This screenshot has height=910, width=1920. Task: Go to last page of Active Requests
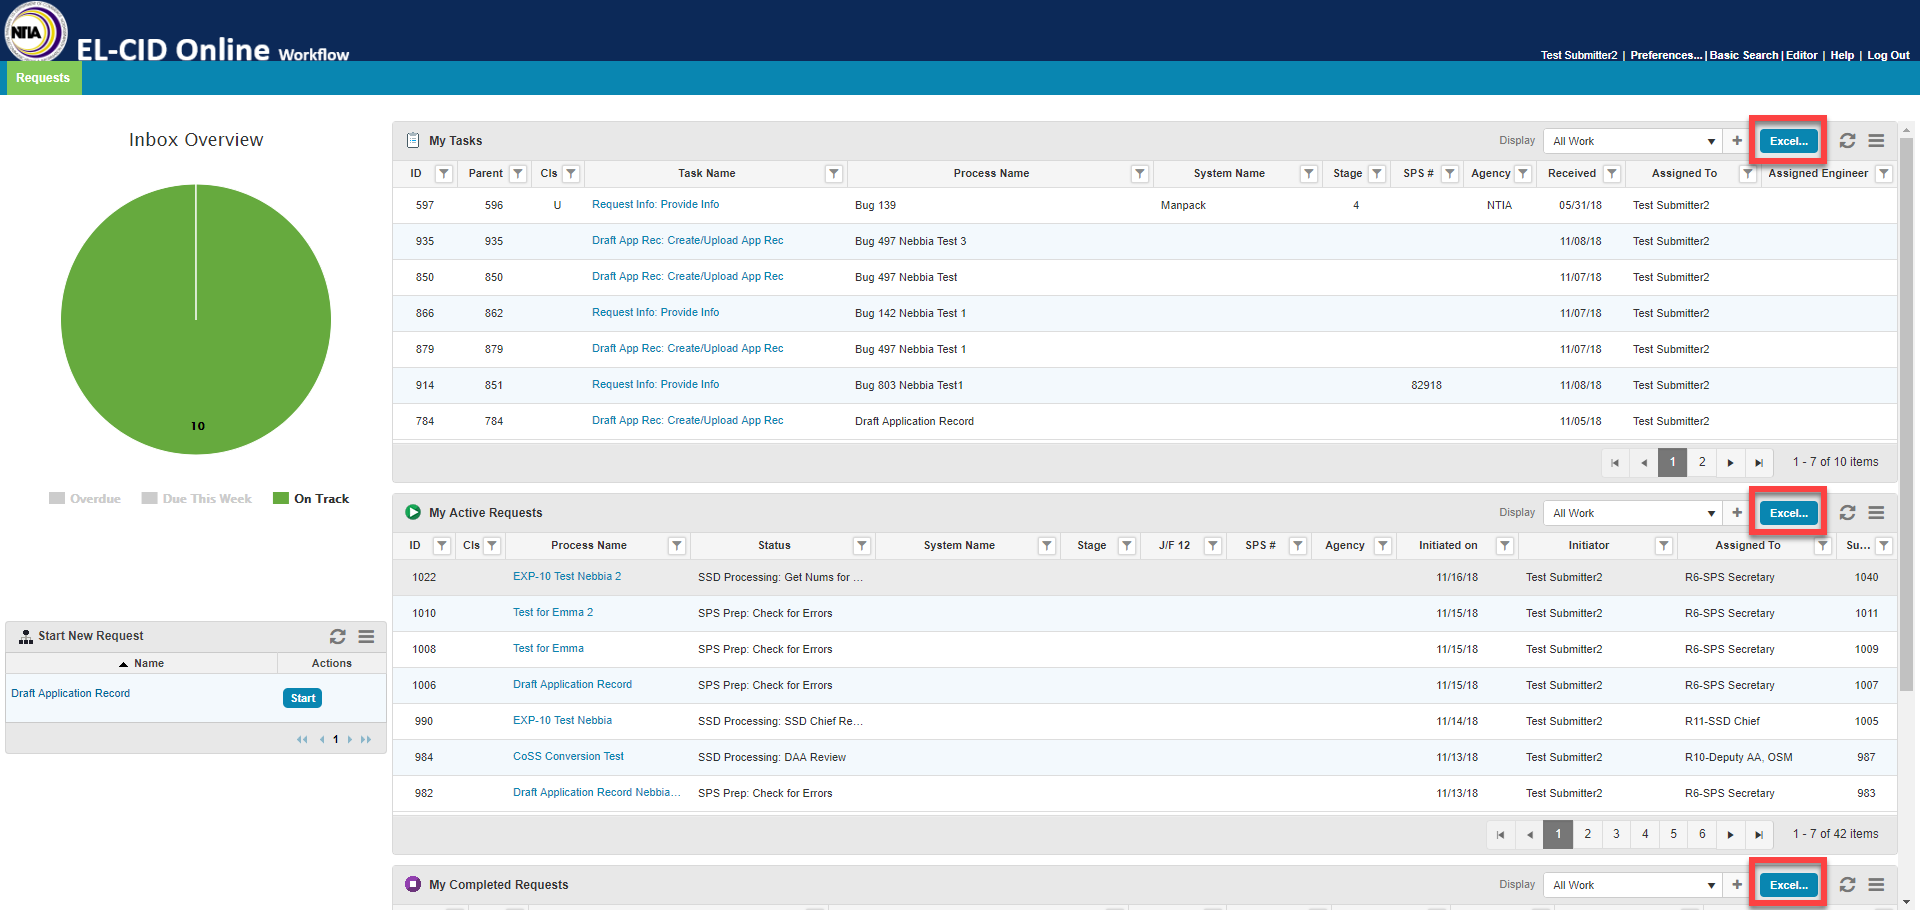coord(1759,835)
